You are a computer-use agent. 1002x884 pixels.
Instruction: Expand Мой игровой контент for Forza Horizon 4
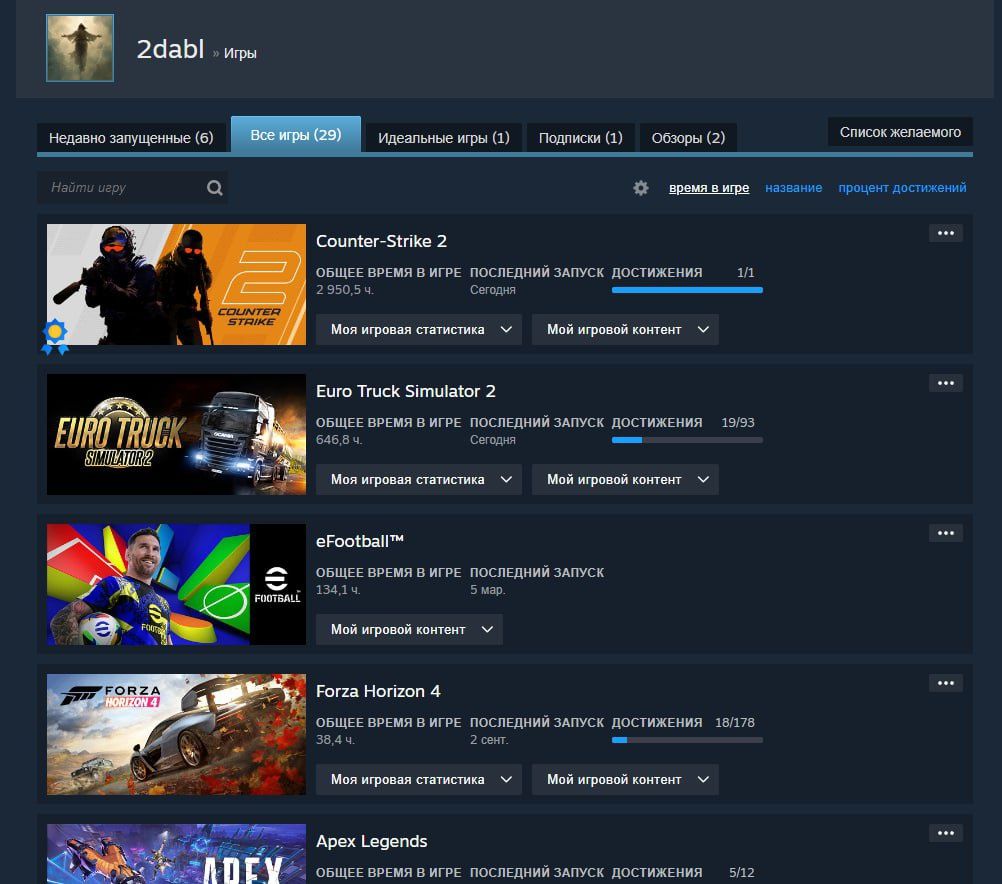tap(625, 780)
